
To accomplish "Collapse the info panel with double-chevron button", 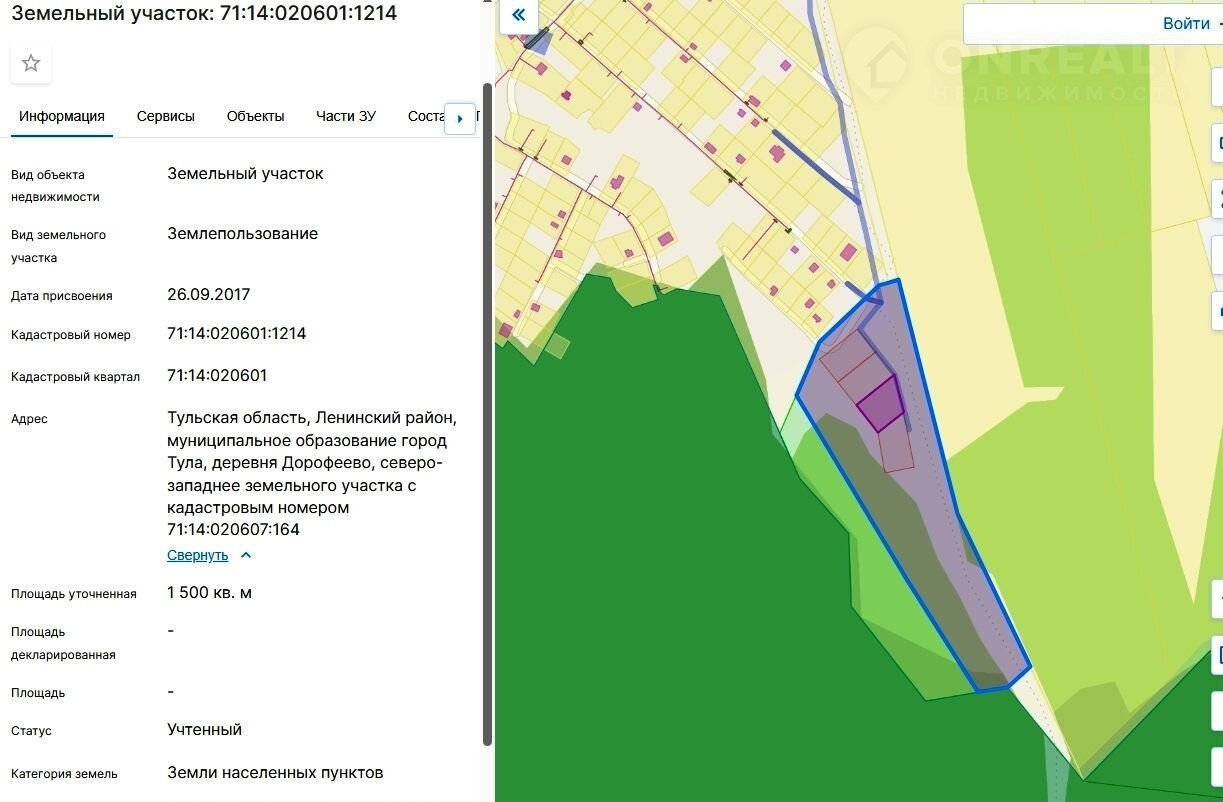I will click(x=518, y=16).
